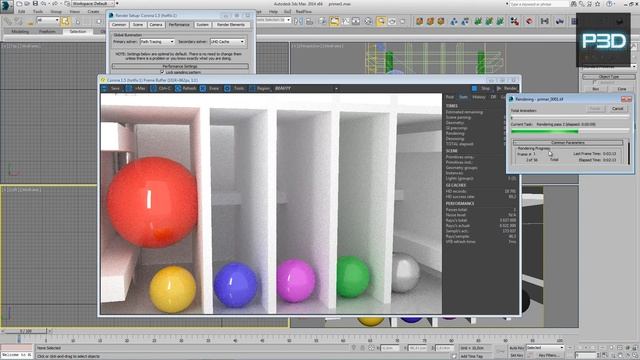Collapse the Performance Settings rollout
Viewport: 640px width, 360px height.
coord(180,66)
